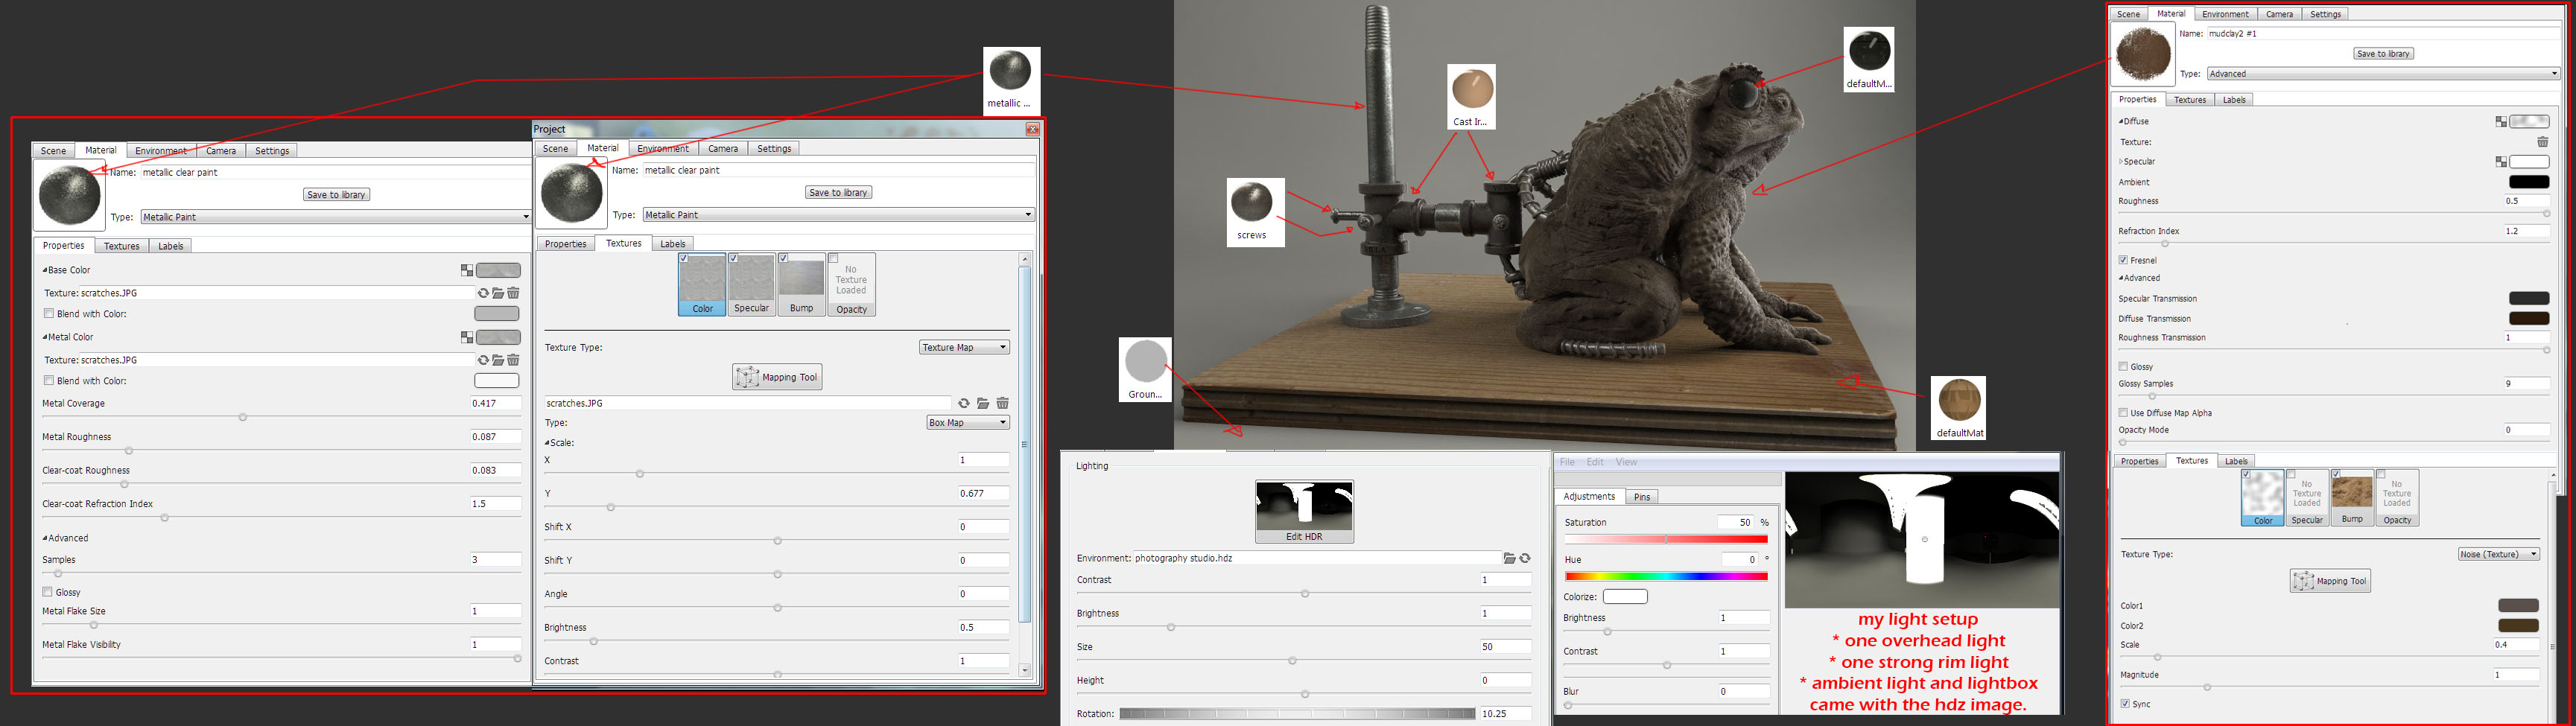Delete the Base Color texture with trash icon

point(513,293)
